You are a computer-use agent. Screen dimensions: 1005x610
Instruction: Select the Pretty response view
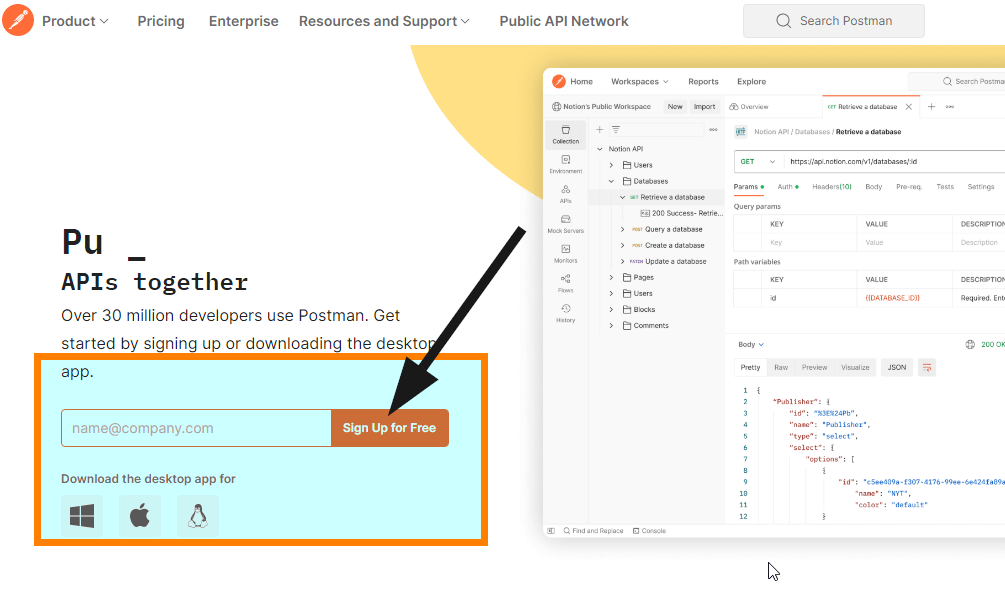click(x=750, y=367)
